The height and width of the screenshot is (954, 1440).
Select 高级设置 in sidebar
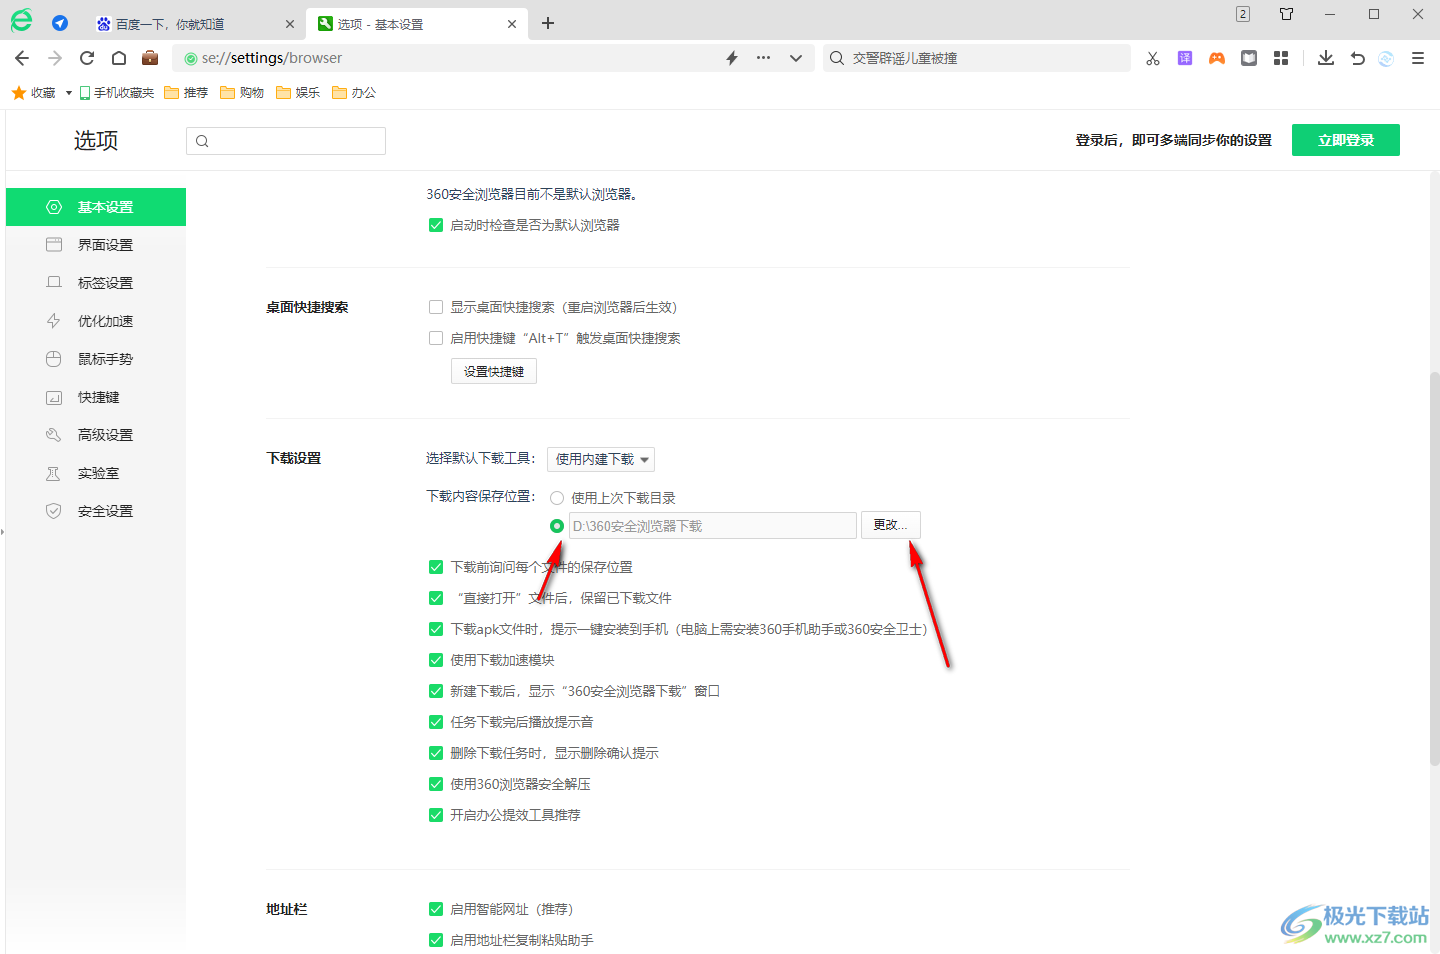[x=96, y=435]
